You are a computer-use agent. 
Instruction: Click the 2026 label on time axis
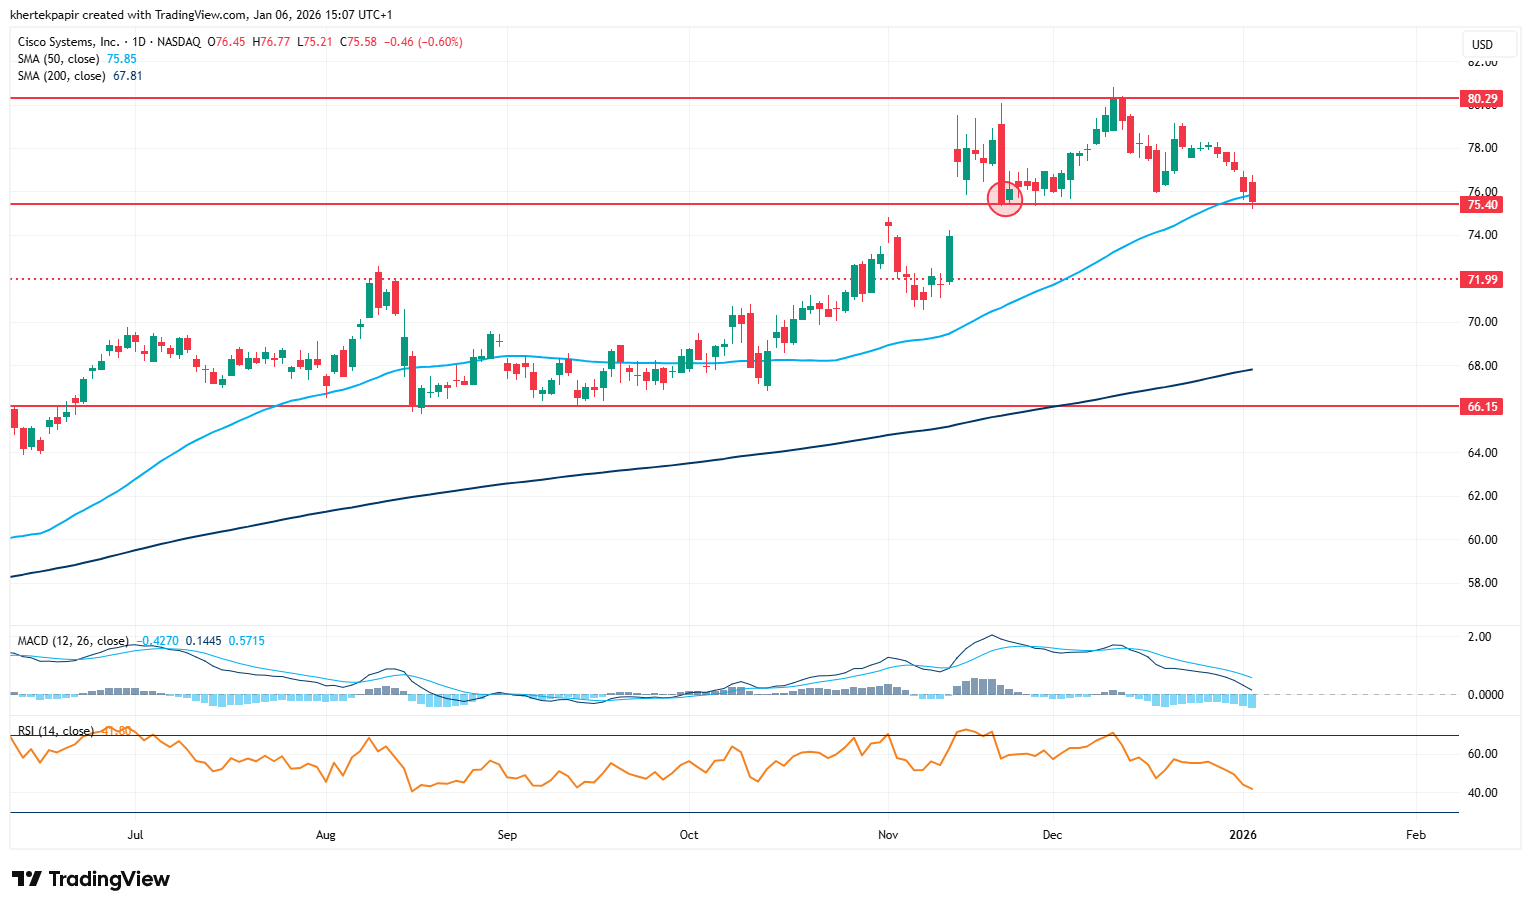pos(1243,834)
